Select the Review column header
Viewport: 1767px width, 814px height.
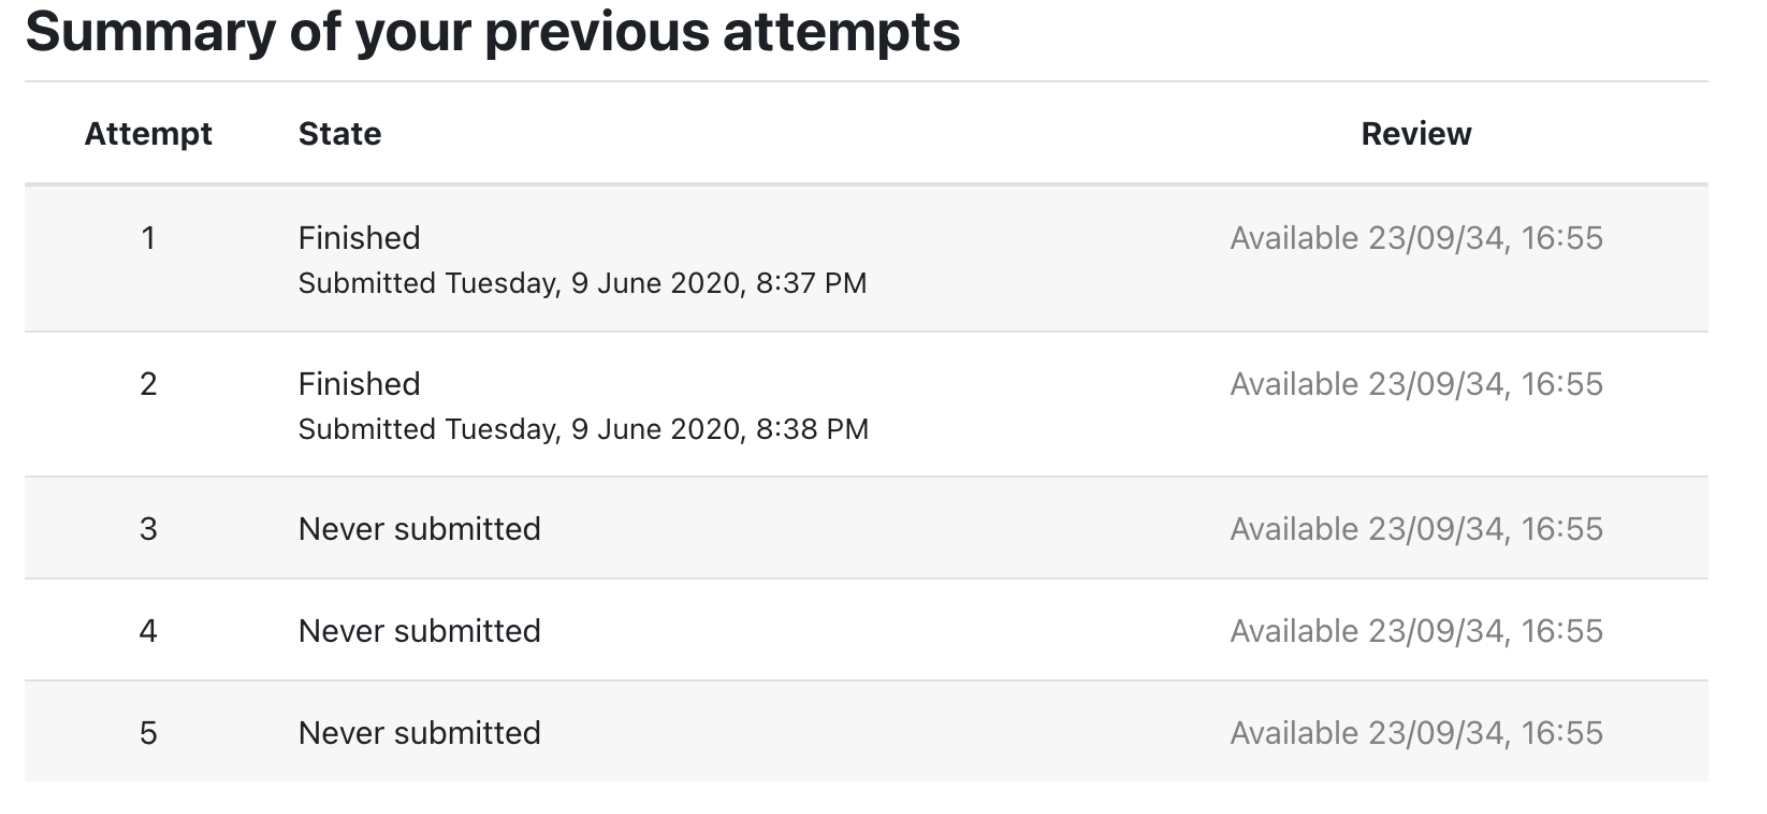1416,134
